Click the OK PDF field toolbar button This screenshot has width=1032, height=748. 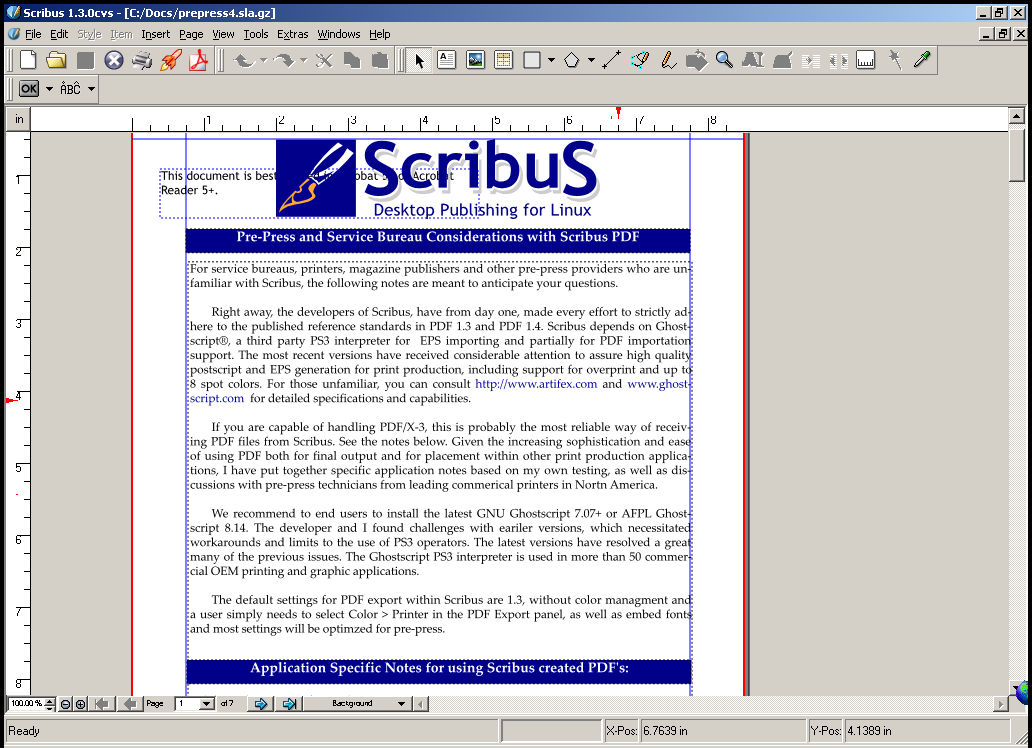(28, 89)
